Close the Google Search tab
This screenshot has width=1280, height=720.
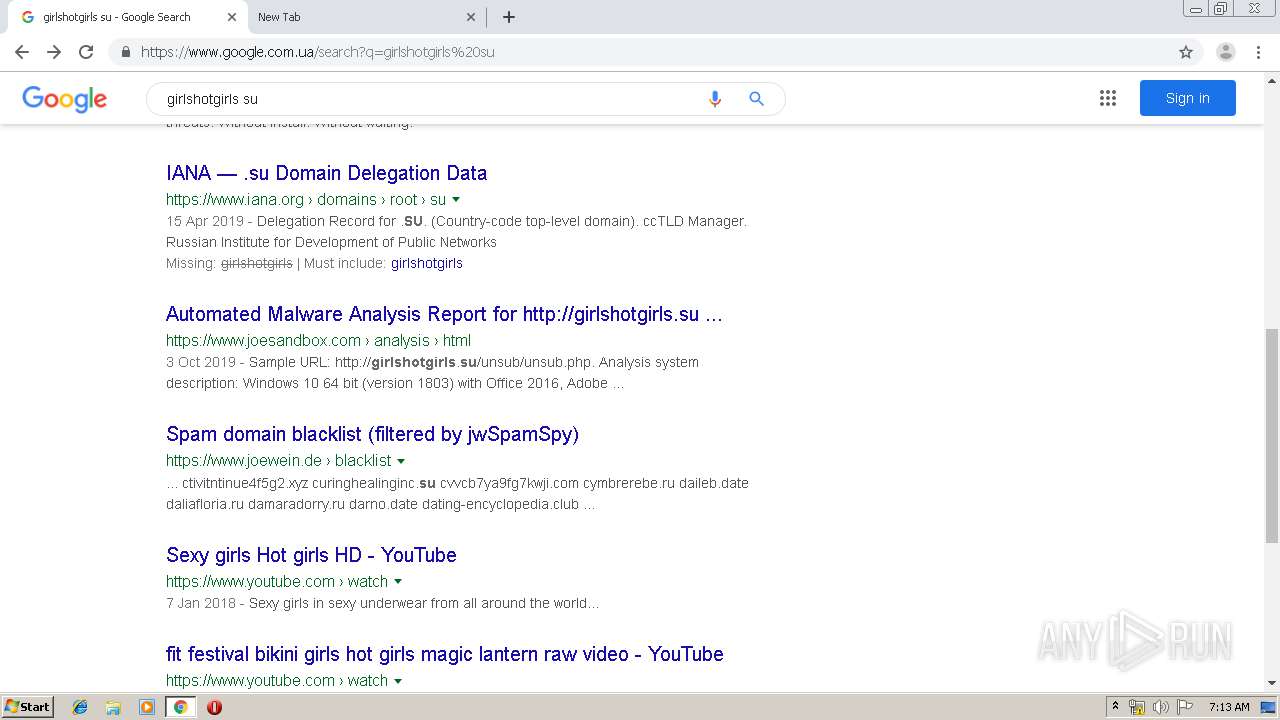232,17
